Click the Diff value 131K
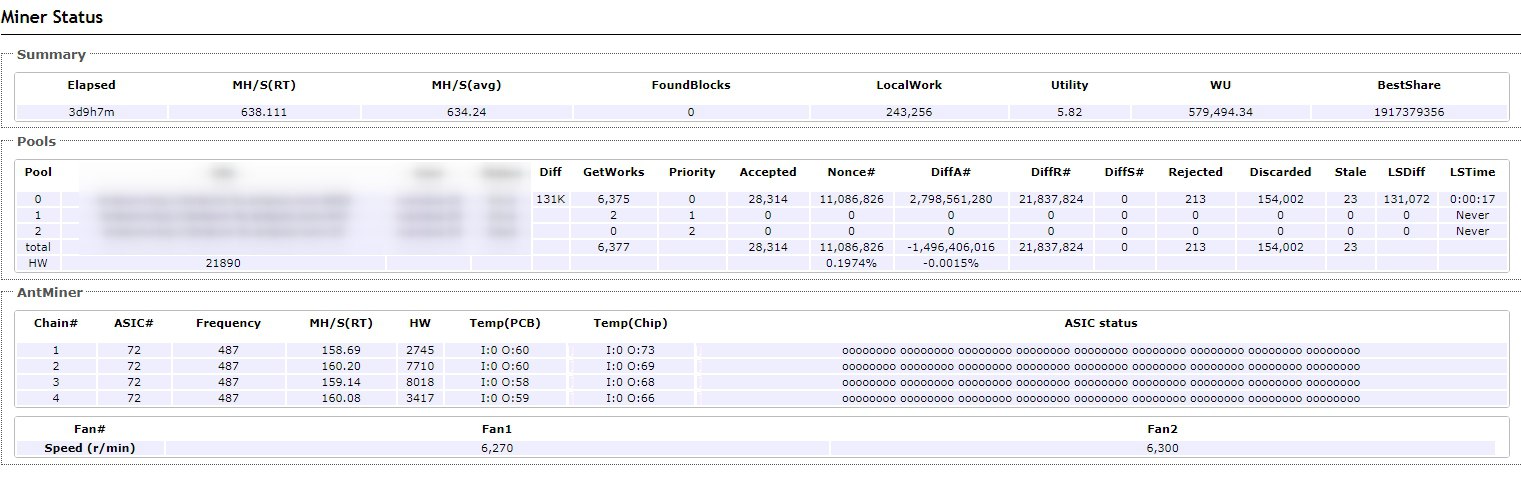1521x478 pixels. 551,199
